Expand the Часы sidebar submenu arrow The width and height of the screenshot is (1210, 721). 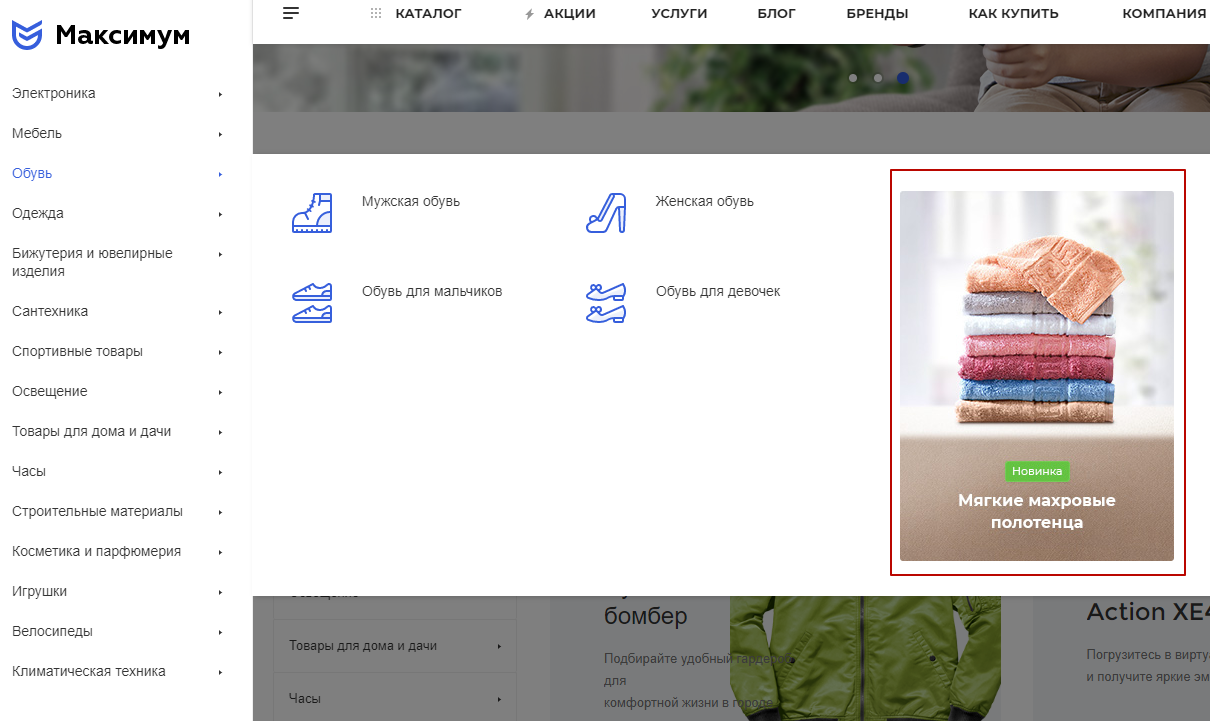(x=220, y=472)
